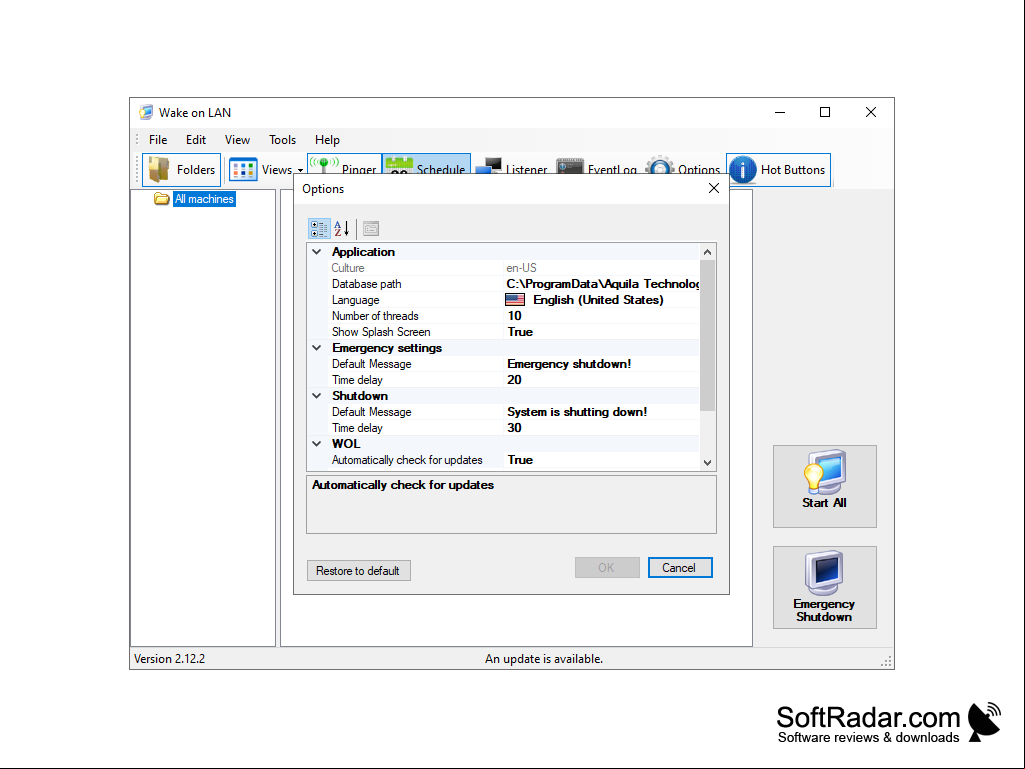
Task: Select the Database path property label
Action: (367, 284)
